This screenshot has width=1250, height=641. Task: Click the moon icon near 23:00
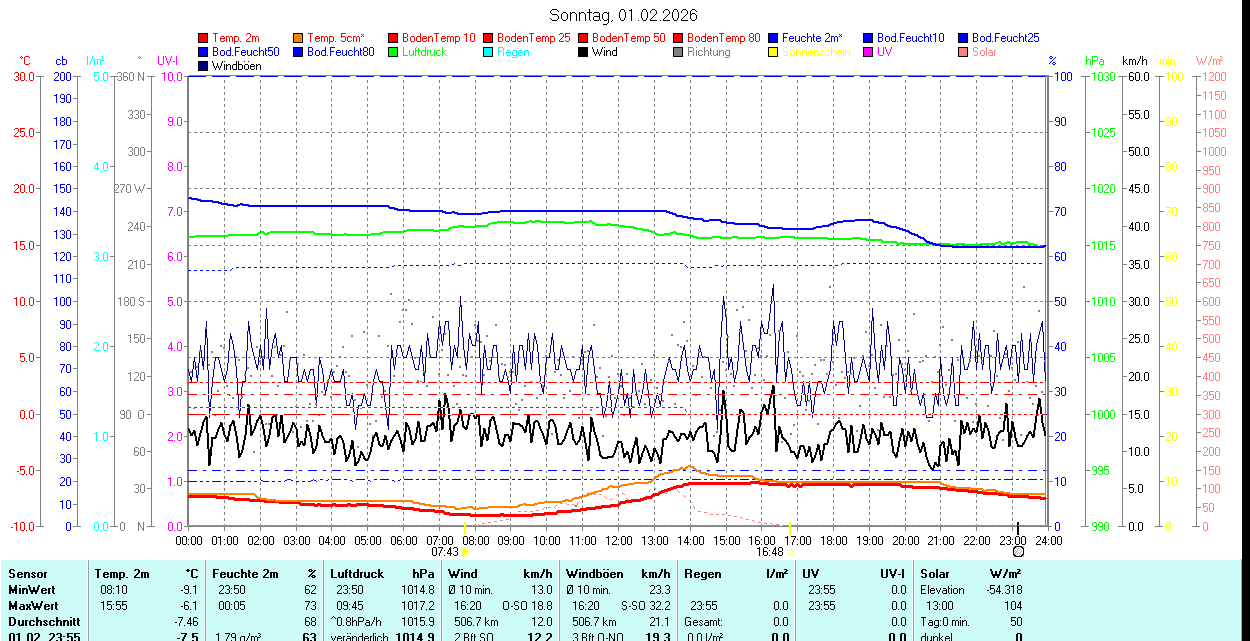(x=1018, y=551)
